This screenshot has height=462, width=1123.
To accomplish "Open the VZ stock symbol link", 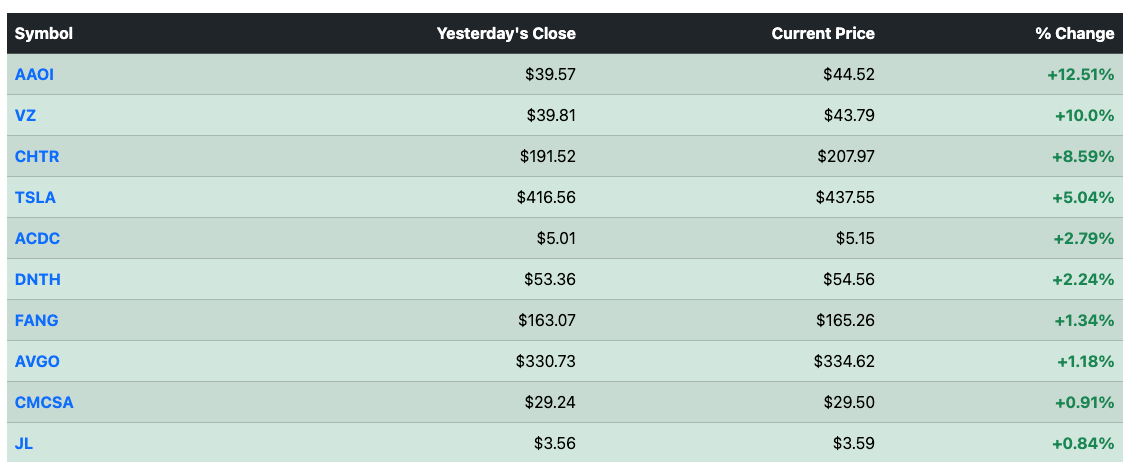I will [x=25, y=115].
